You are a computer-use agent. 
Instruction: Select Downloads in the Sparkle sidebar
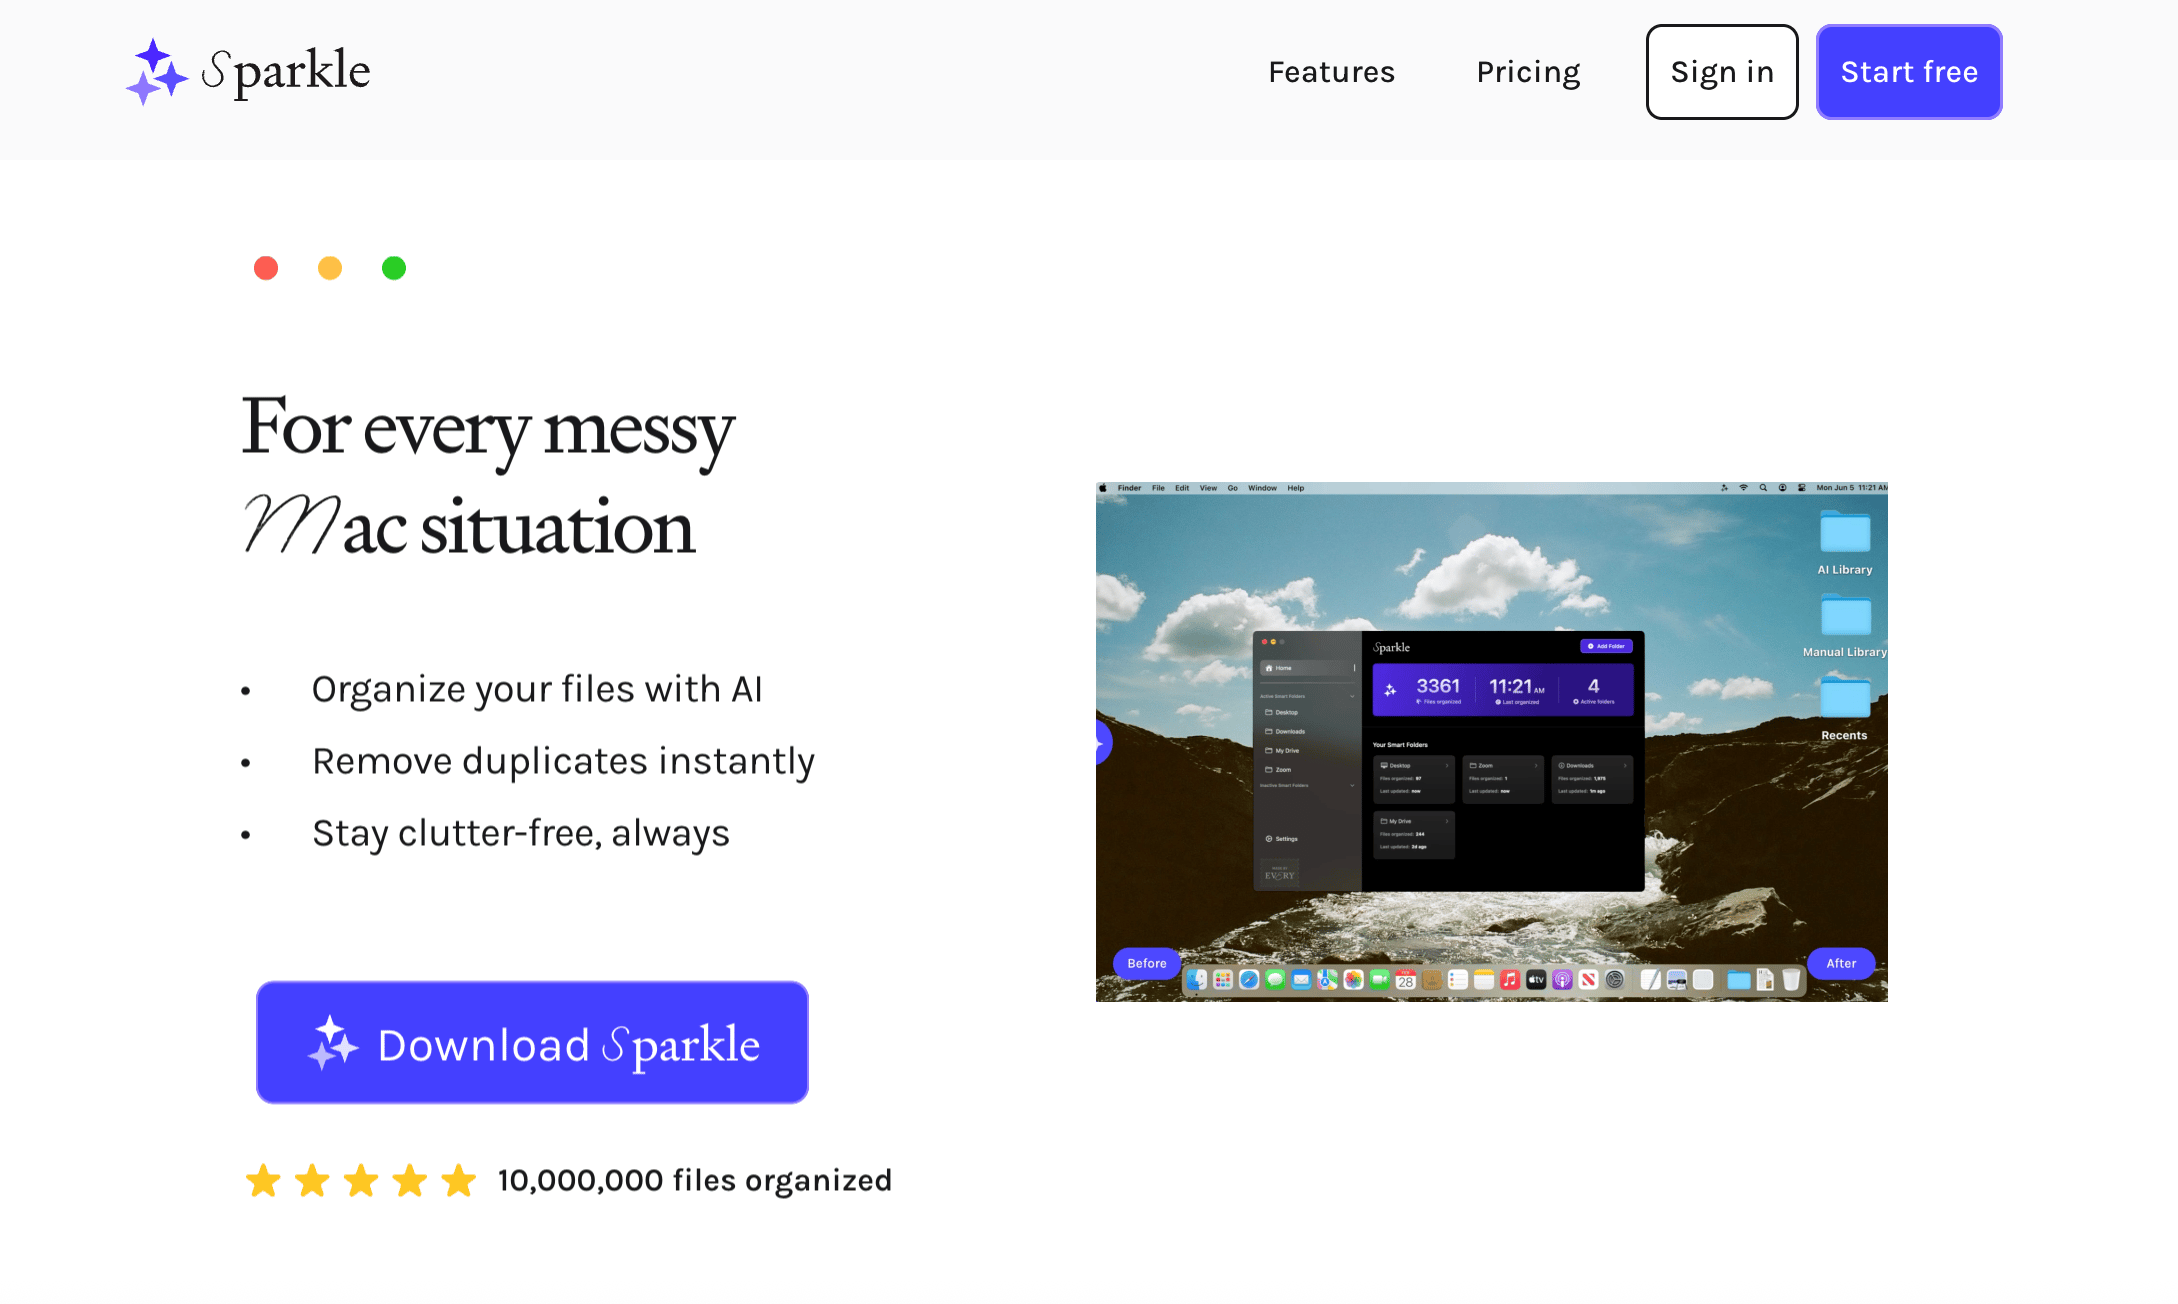coord(1285,731)
